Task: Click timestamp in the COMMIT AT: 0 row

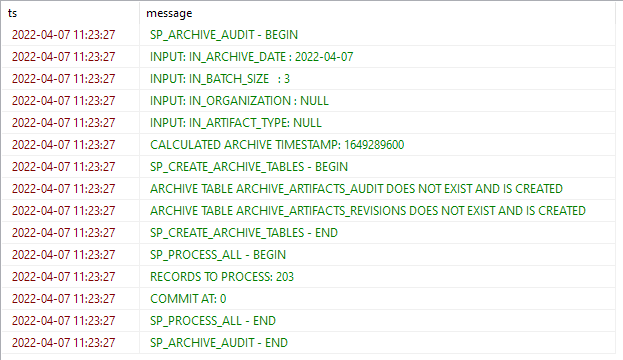Action: [64, 299]
